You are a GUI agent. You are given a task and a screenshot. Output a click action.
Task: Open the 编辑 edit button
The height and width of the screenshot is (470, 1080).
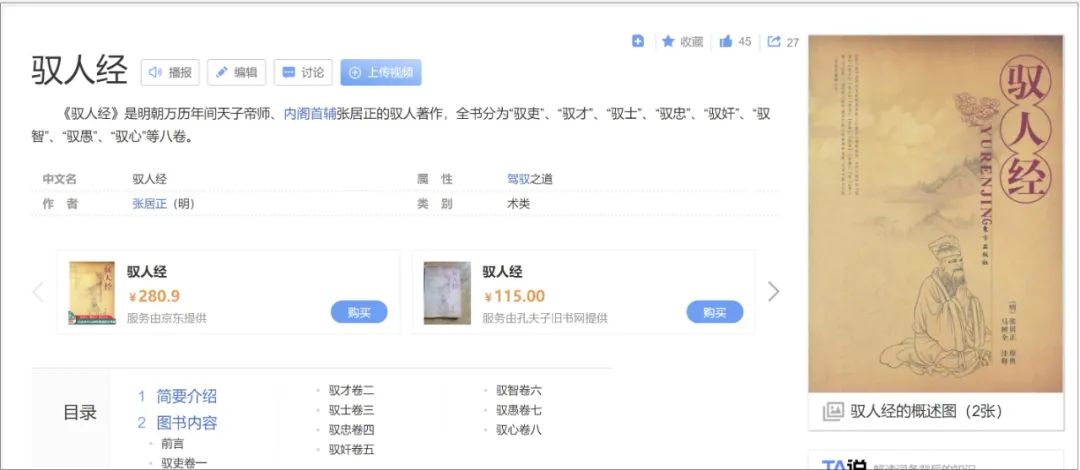[x=236, y=72]
